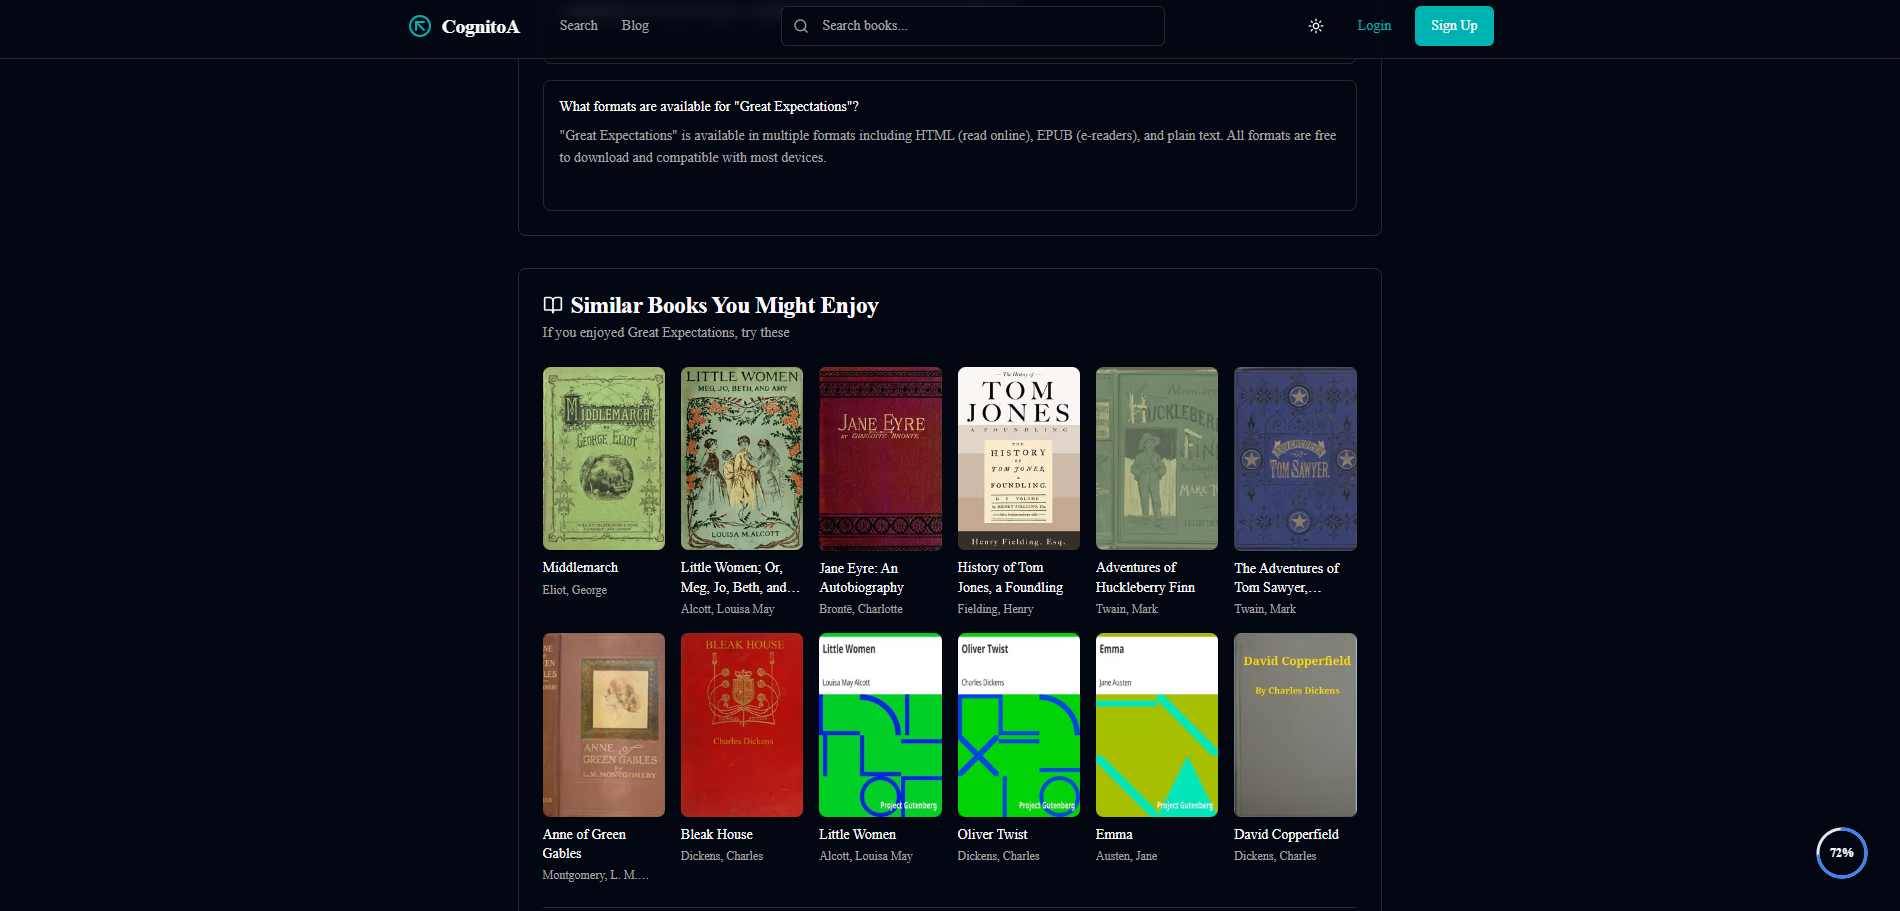Screen dimensions: 1900x911
Task: Click author text Eliot, George
Action: pos(575,590)
